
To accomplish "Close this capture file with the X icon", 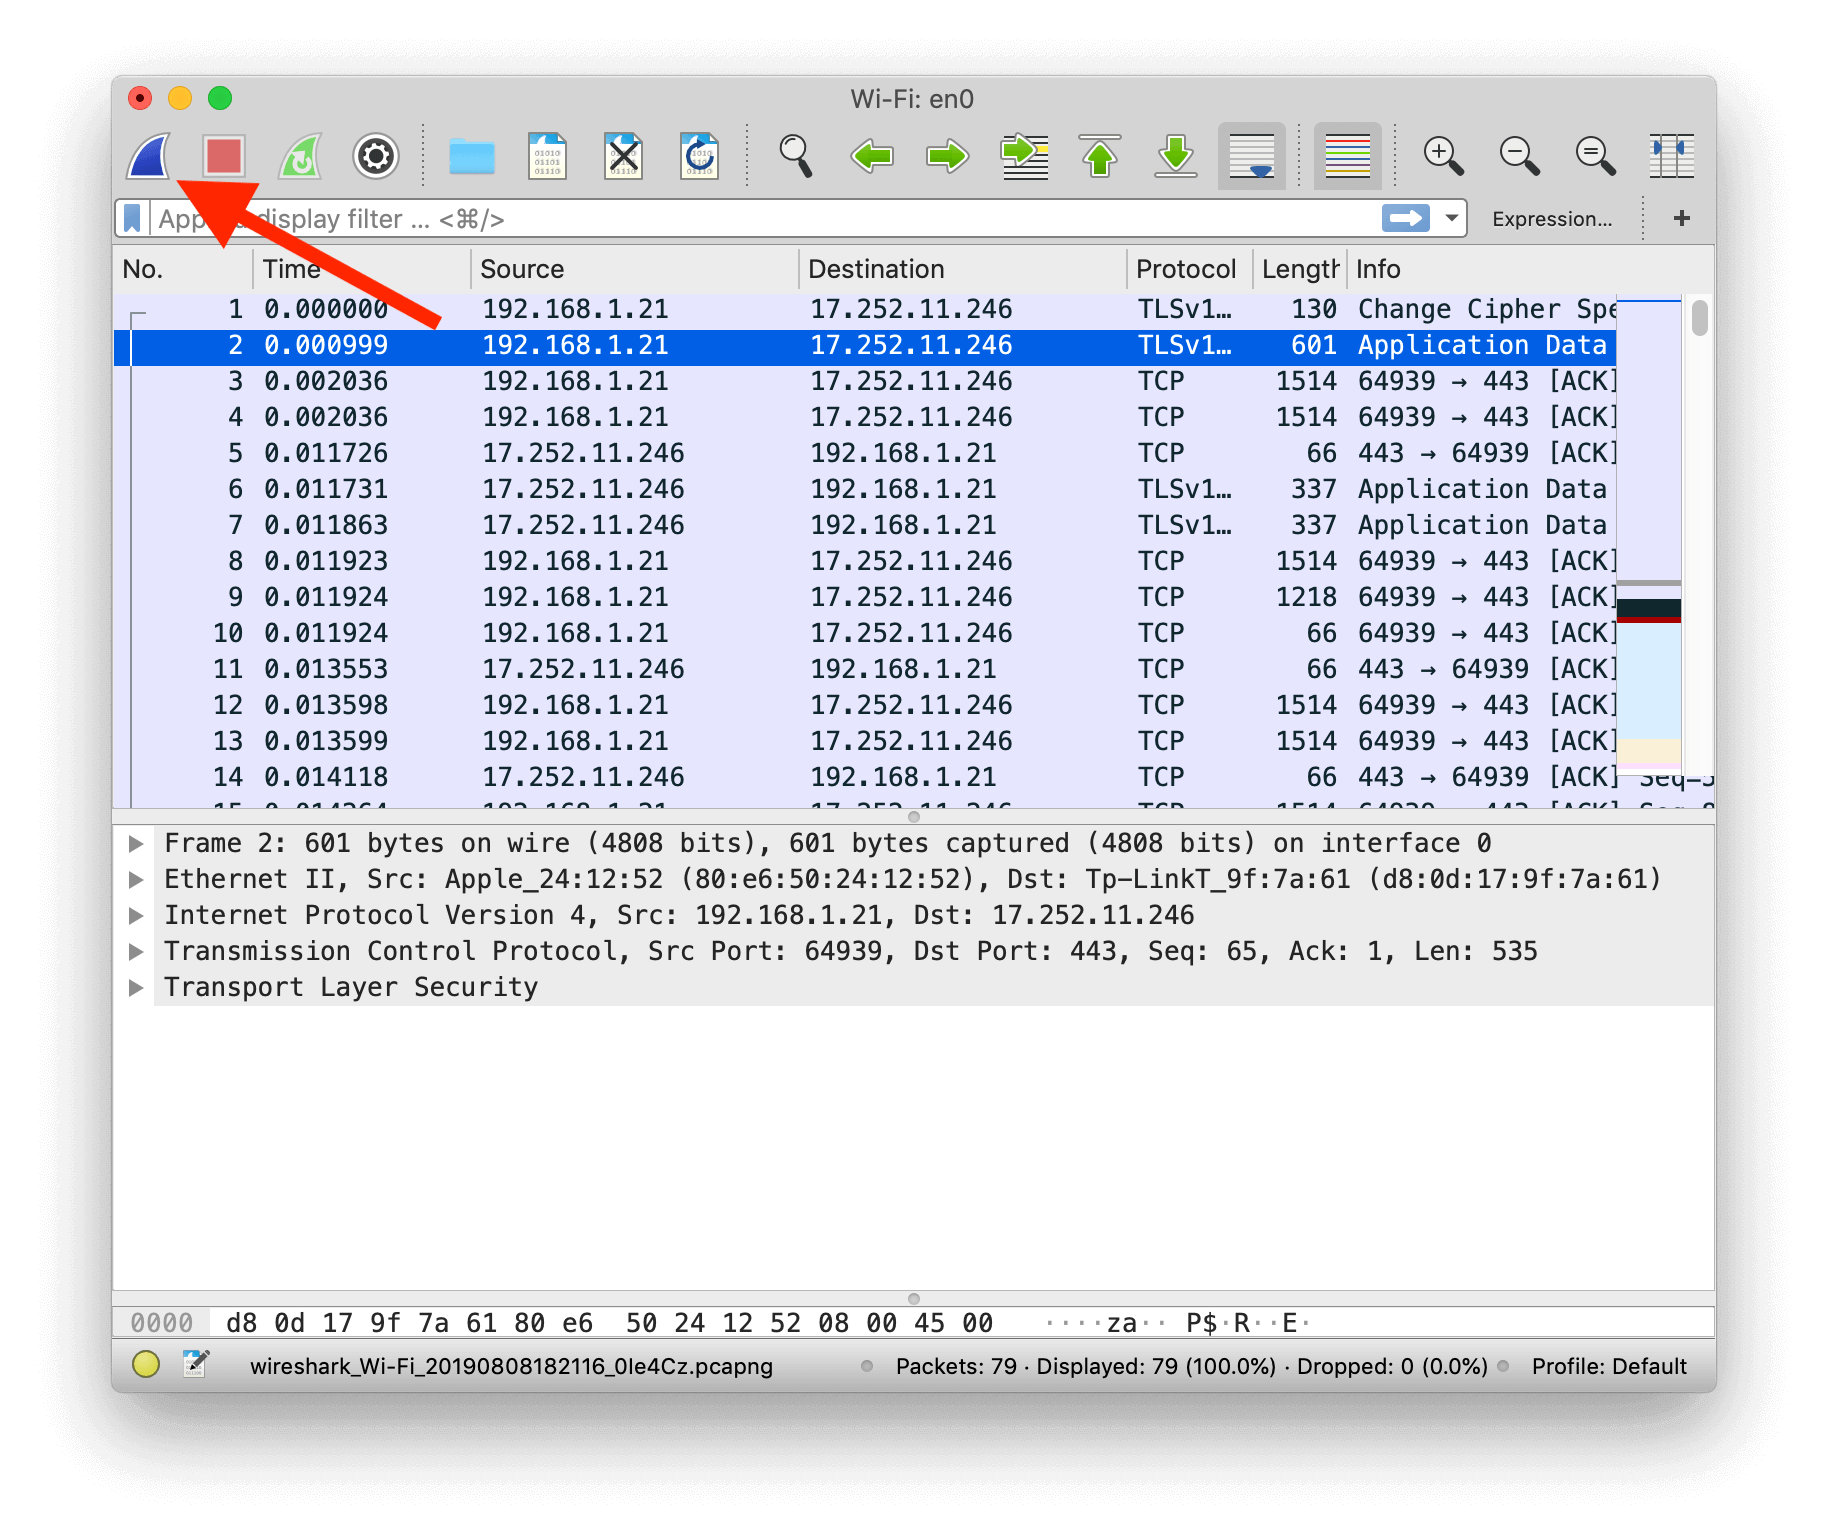I will [x=623, y=156].
